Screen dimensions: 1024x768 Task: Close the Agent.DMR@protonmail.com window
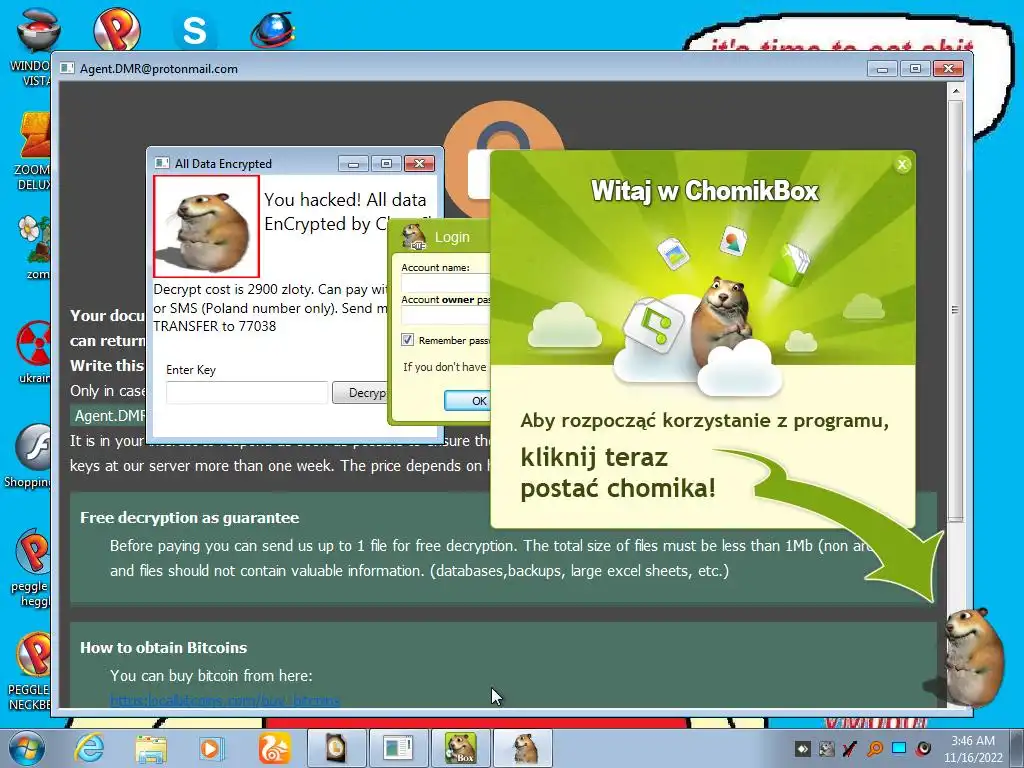pyautogui.click(x=948, y=69)
